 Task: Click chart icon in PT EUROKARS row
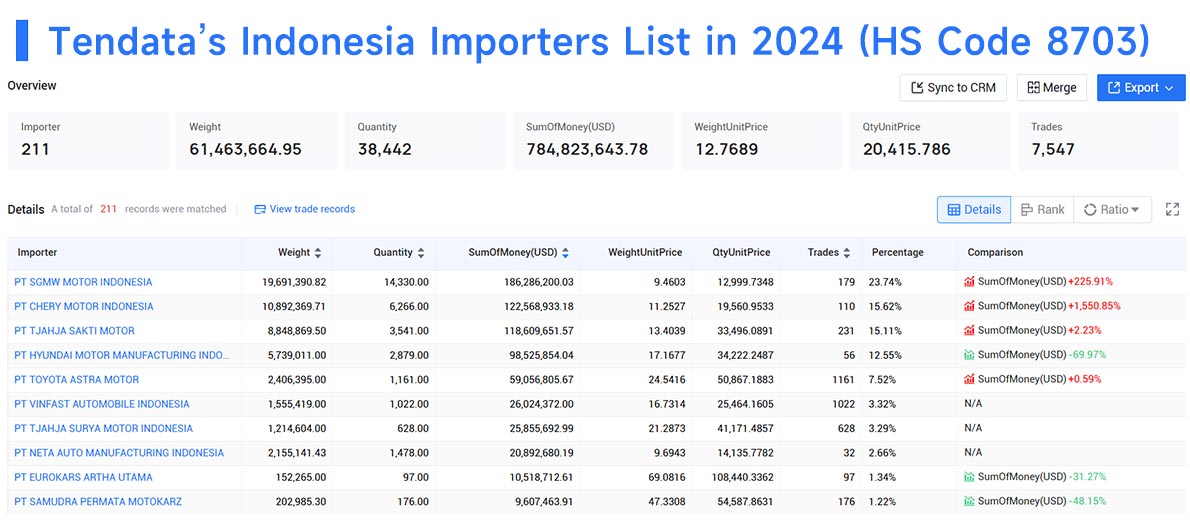click(x=969, y=477)
